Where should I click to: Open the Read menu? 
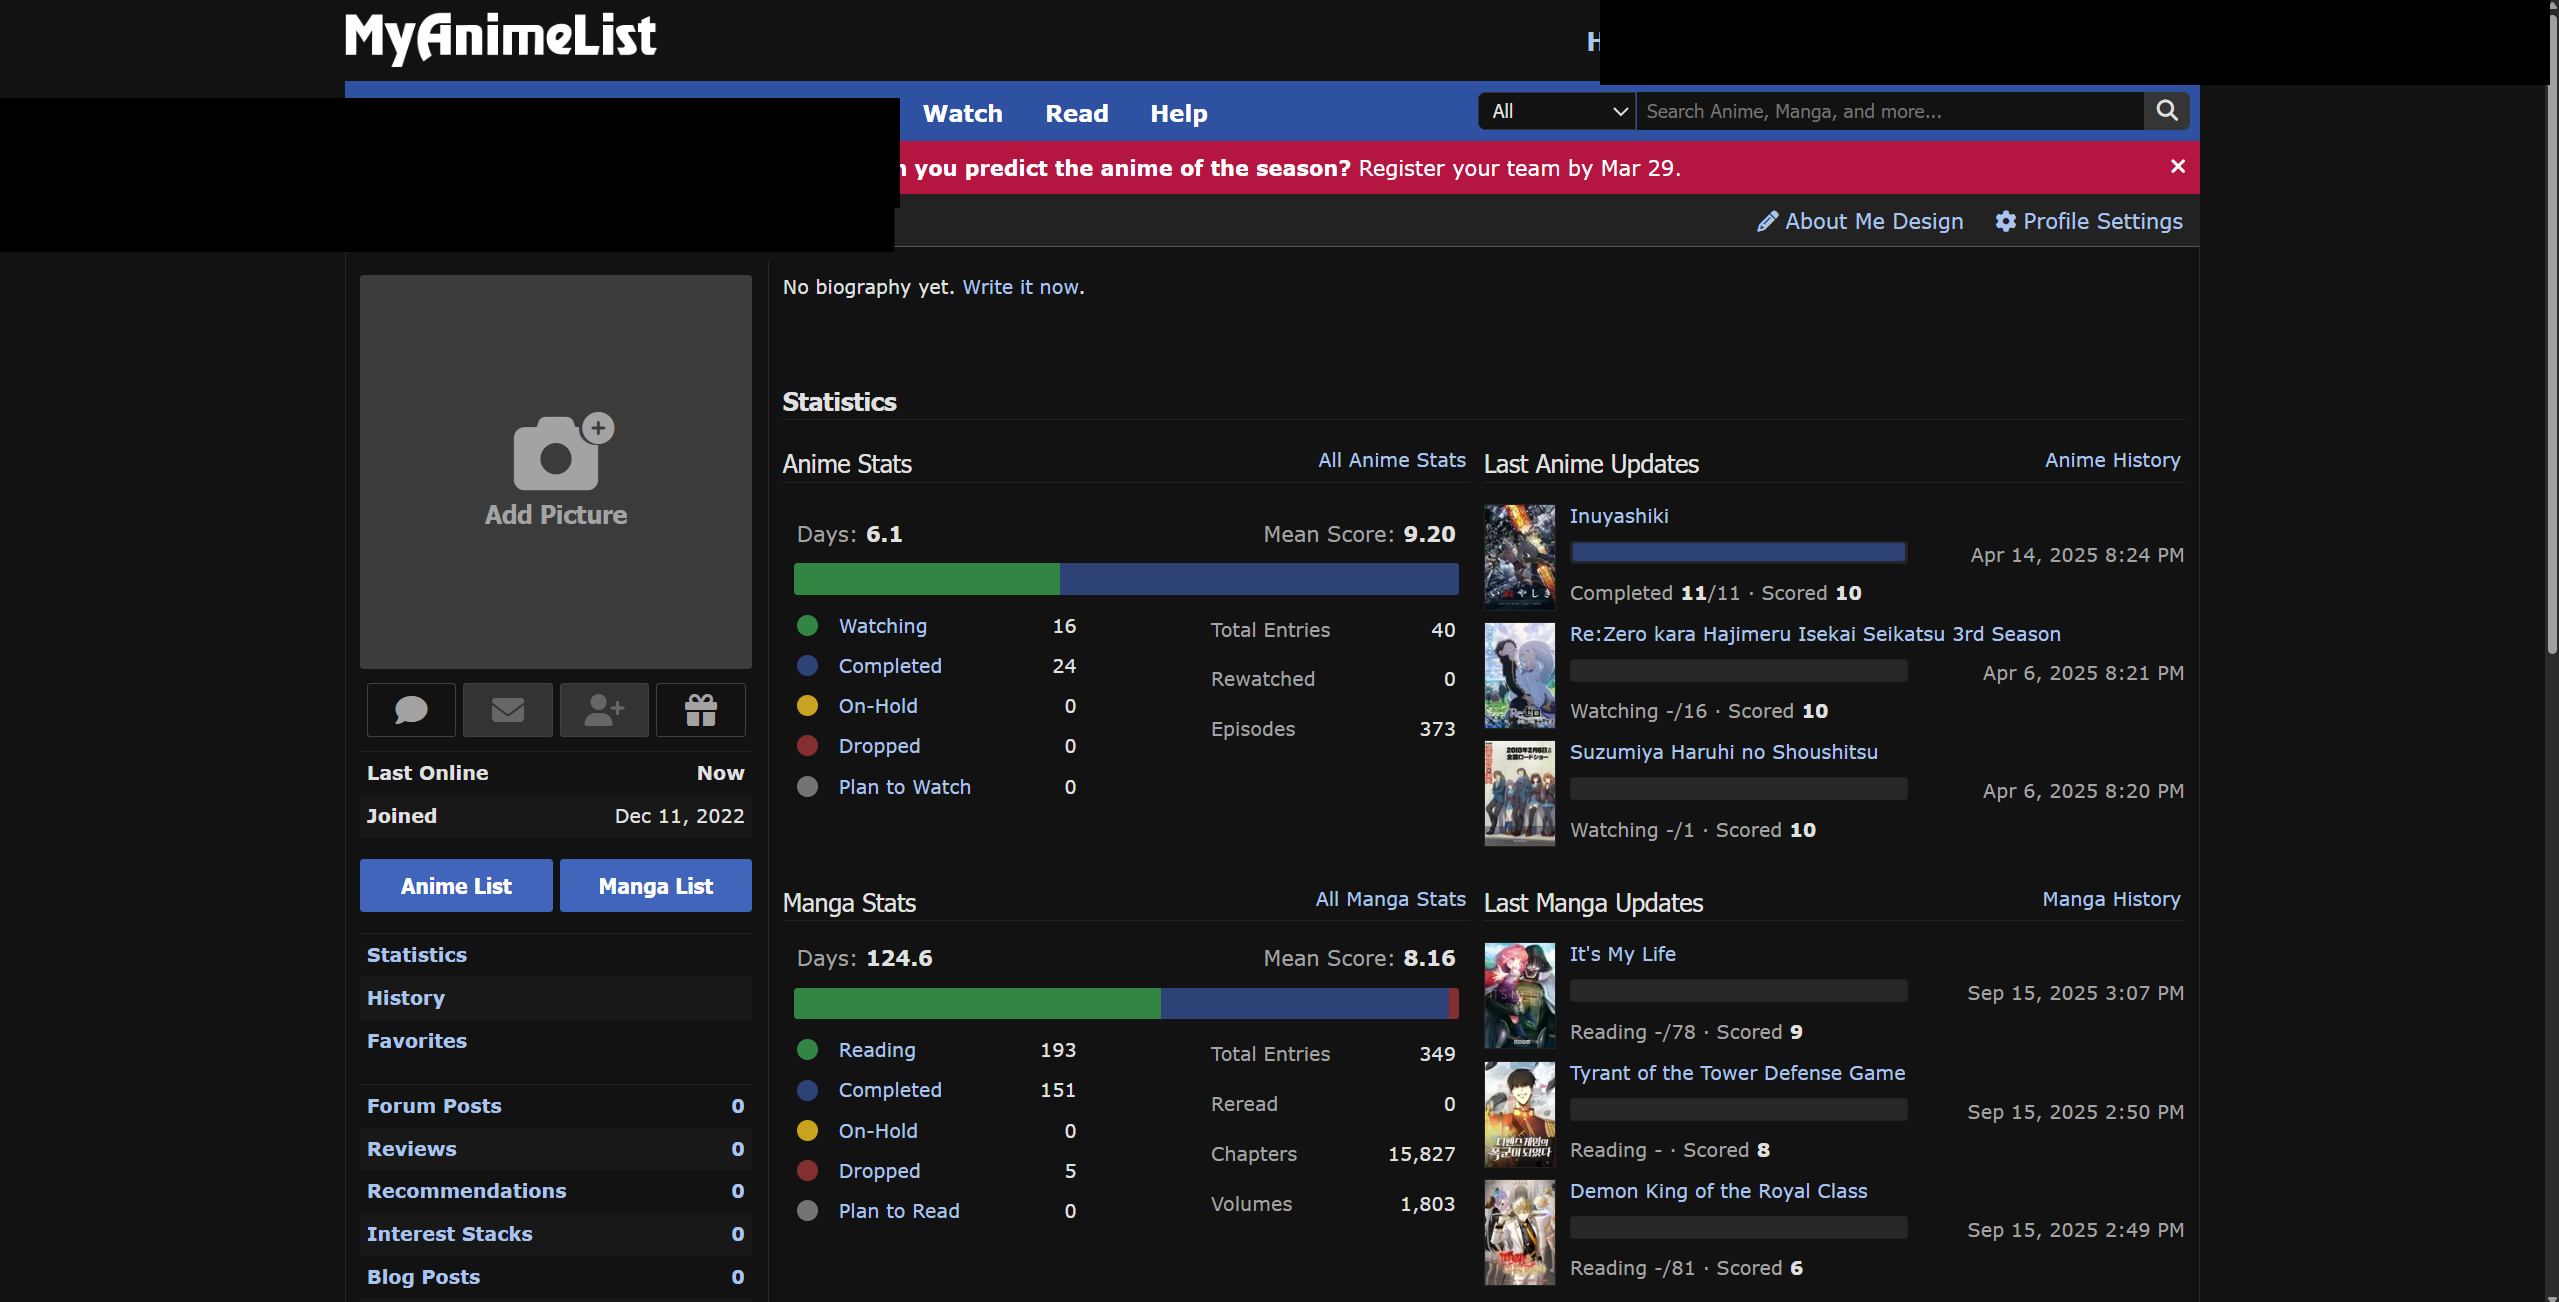click(1076, 114)
